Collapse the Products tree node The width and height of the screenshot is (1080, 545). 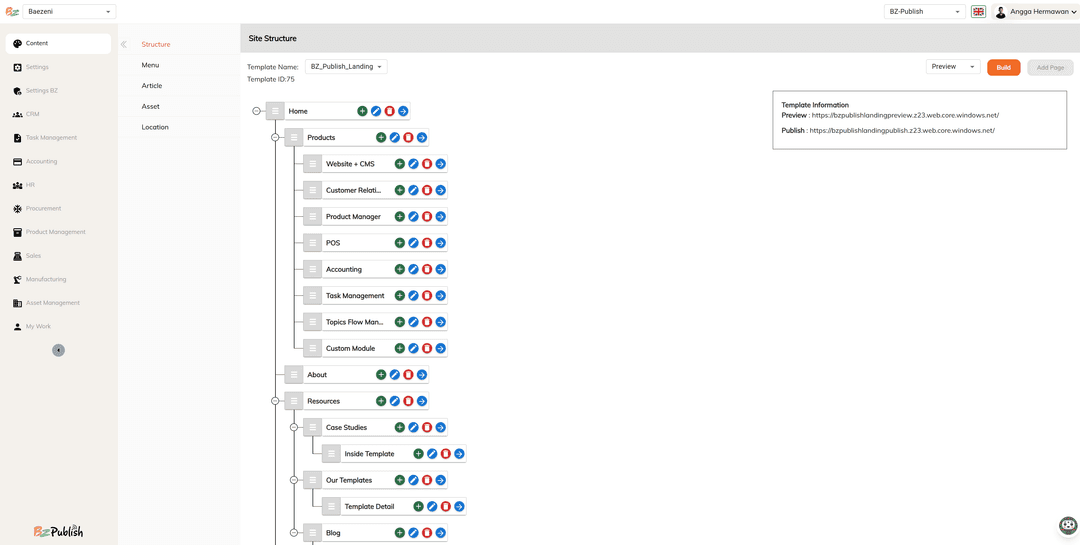[x=275, y=138]
